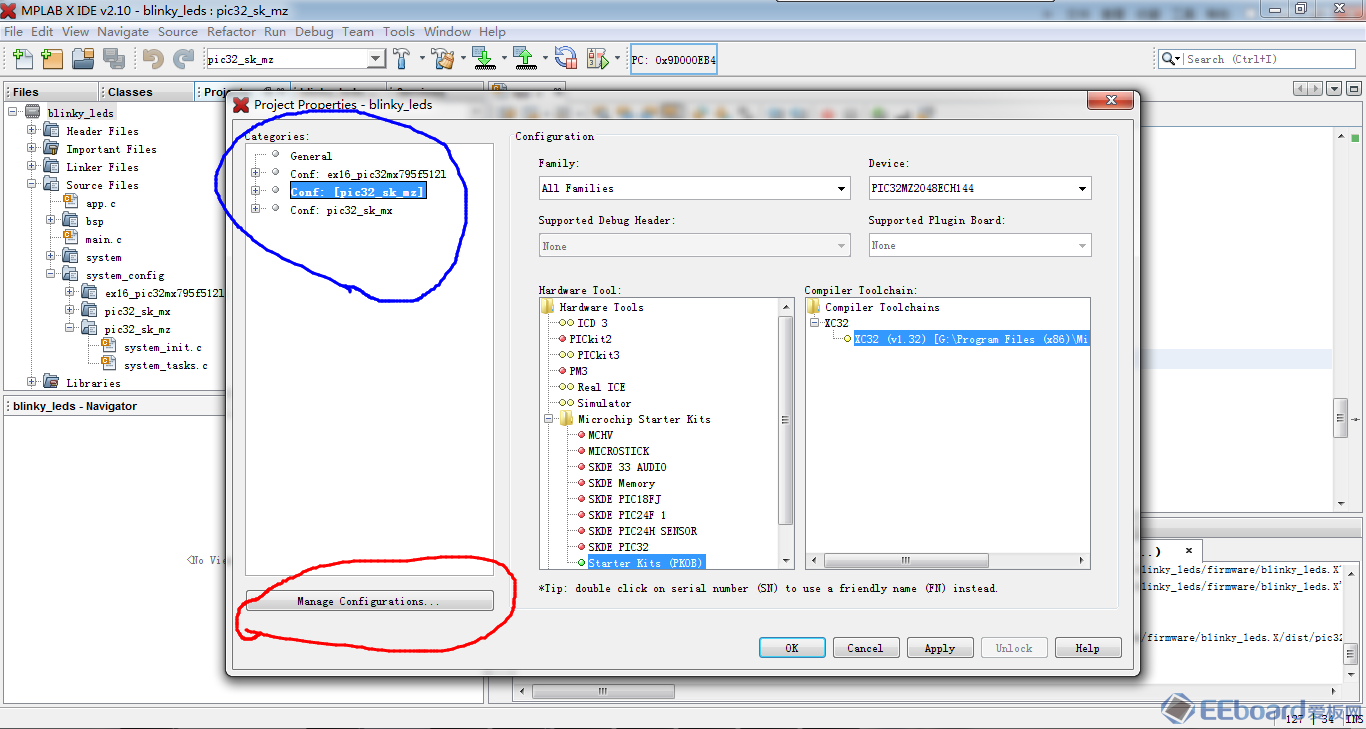Click Help in Project Properties

pyautogui.click(x=1088, y=648)
